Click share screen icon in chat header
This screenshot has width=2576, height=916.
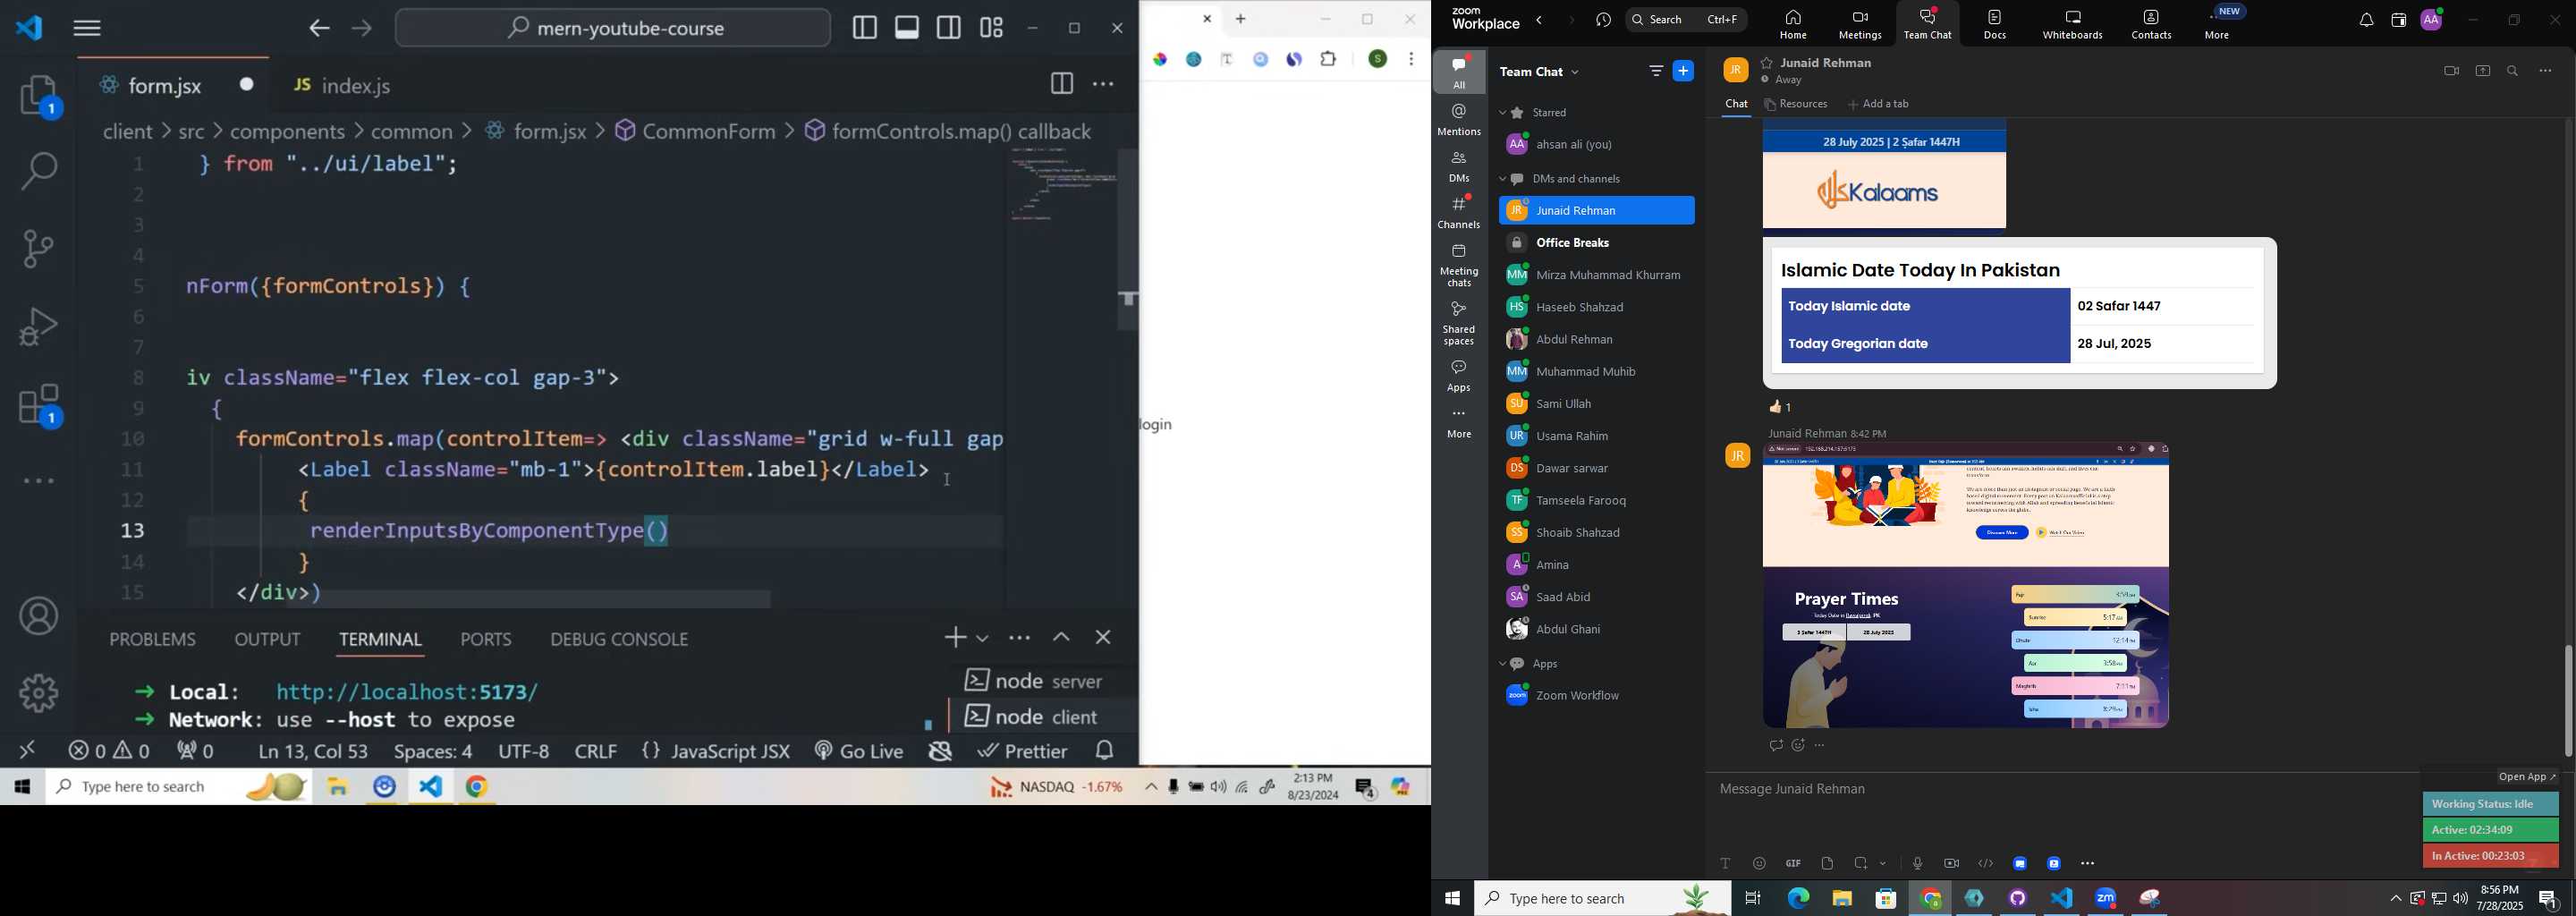coord(2483,71)
